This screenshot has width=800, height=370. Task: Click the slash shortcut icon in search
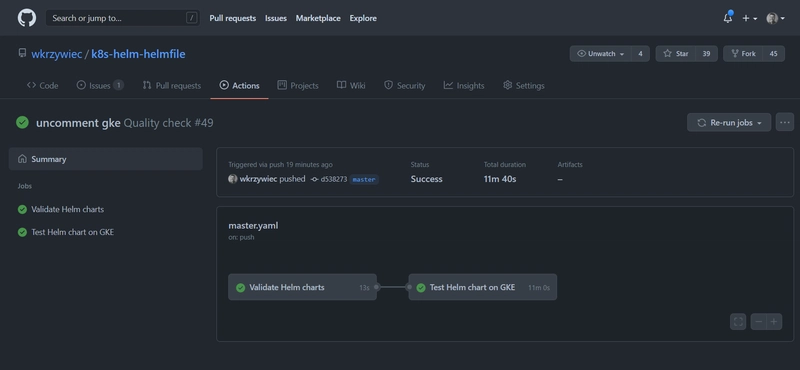pyautogui.click(x=191, y=18)
